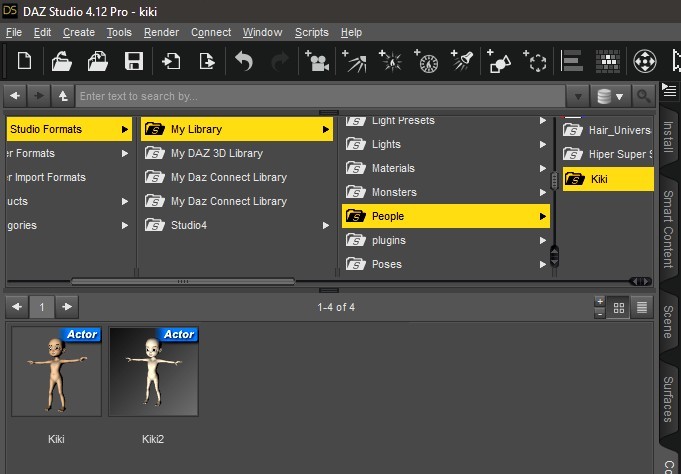Expand the Studio4 folder arrow
This screenshot has height=474, width=681.
(325, 225)
